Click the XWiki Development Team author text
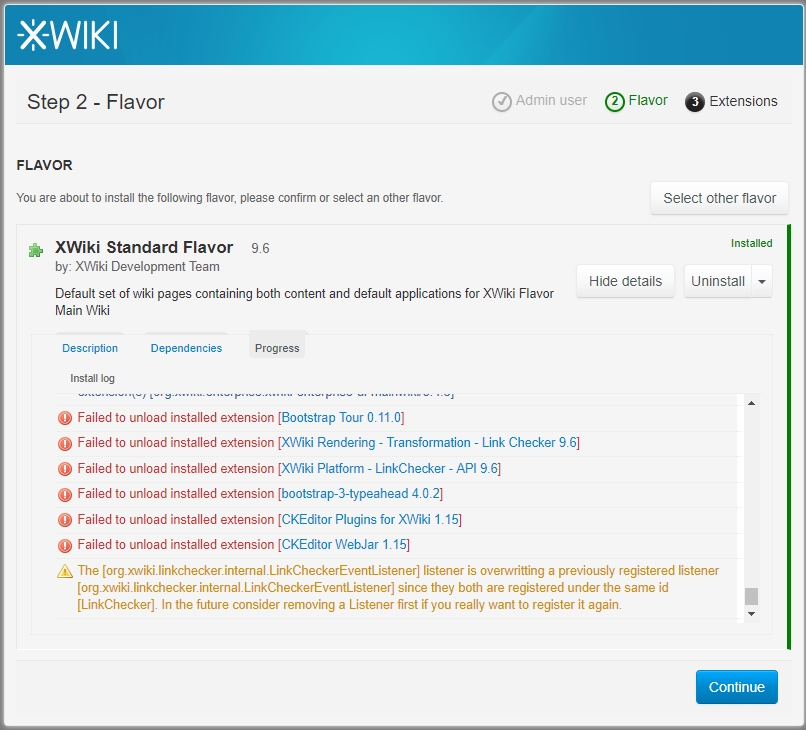Image resolution: width=806 pixels, height=730 pixels. pyautogui.click(x=147, y=267)
